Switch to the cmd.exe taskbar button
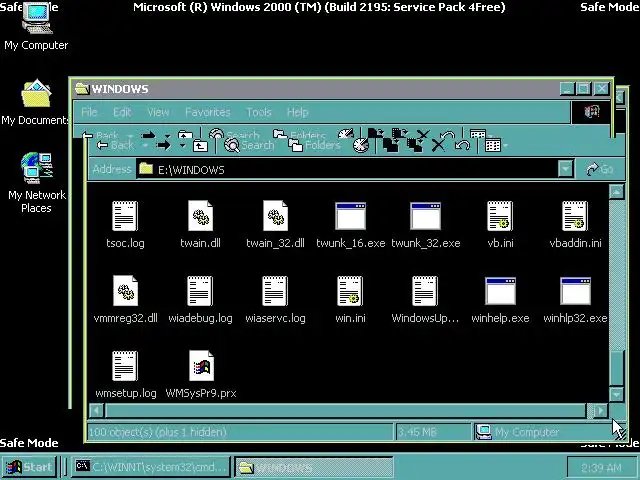 click(x=152, y=467)
